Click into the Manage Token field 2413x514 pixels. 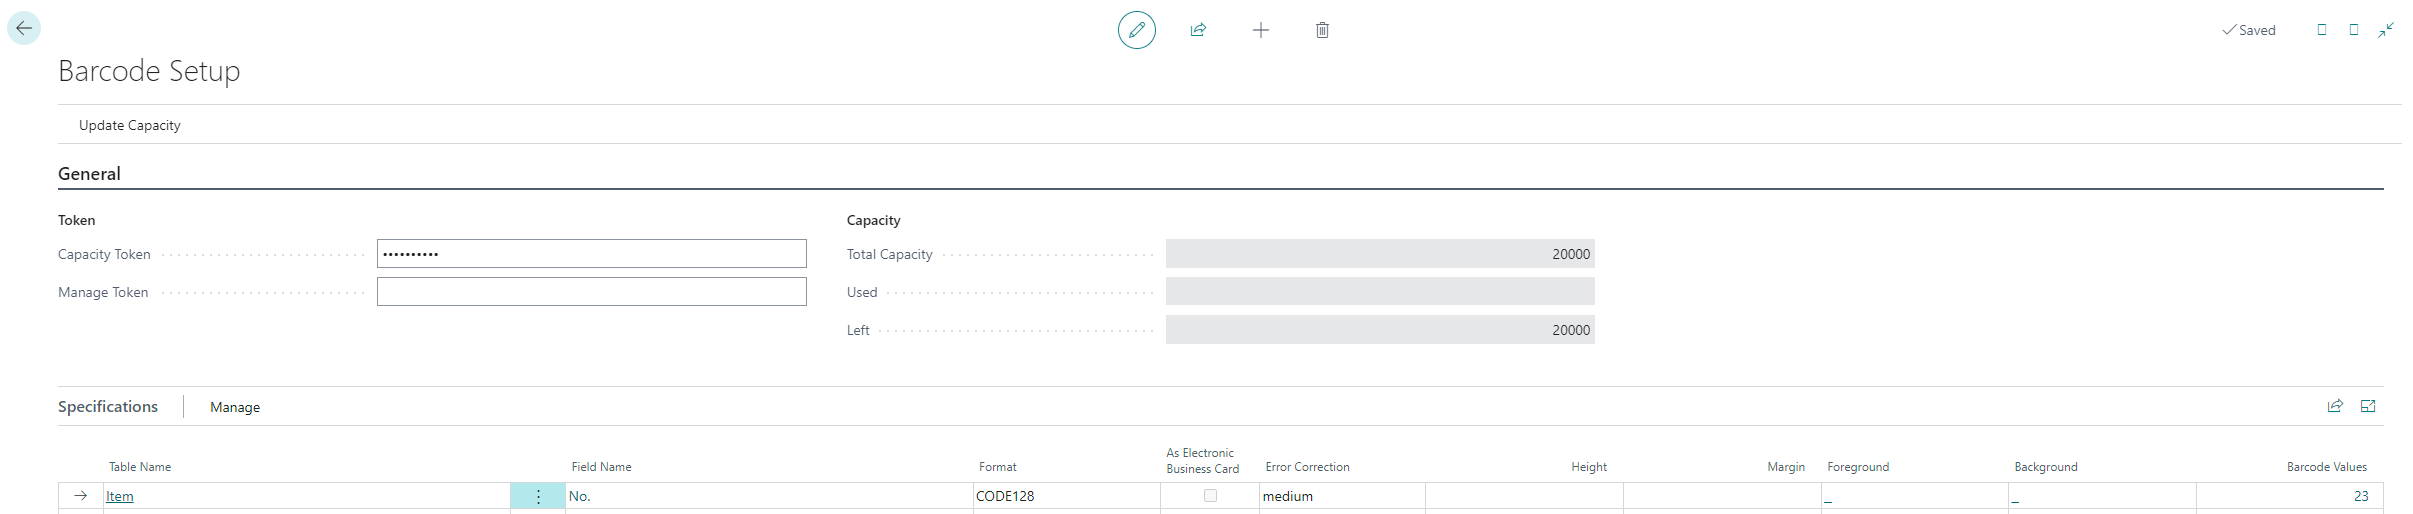point(591,292)
